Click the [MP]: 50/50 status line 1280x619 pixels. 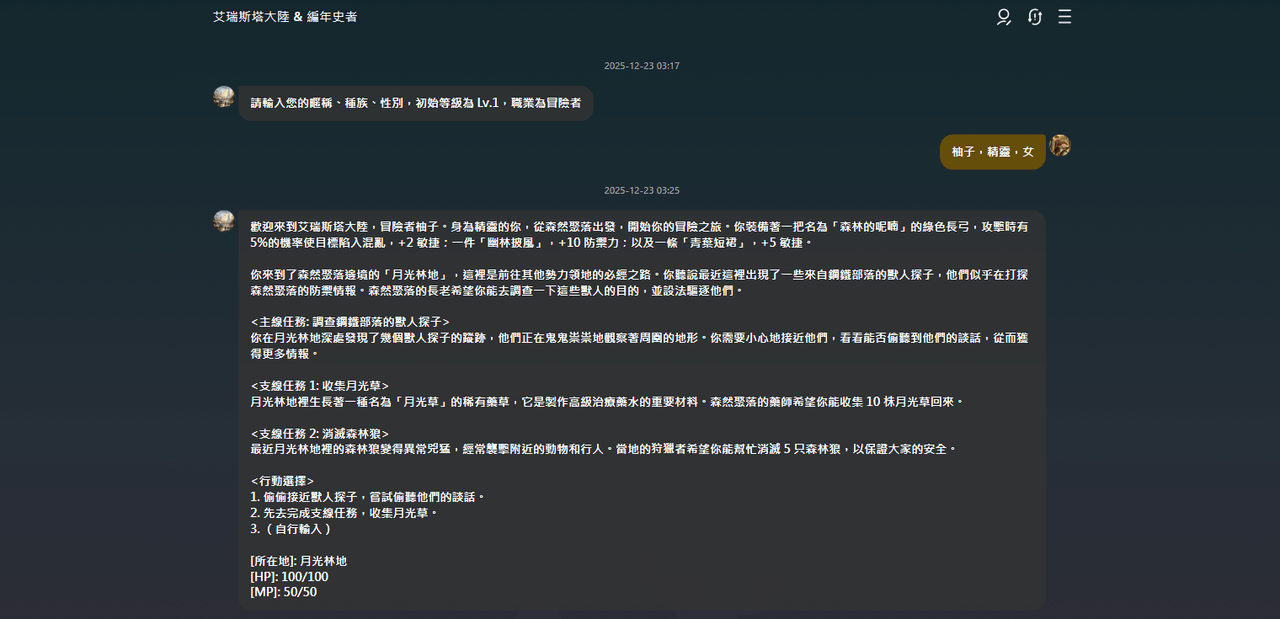(x=283, y=592)
